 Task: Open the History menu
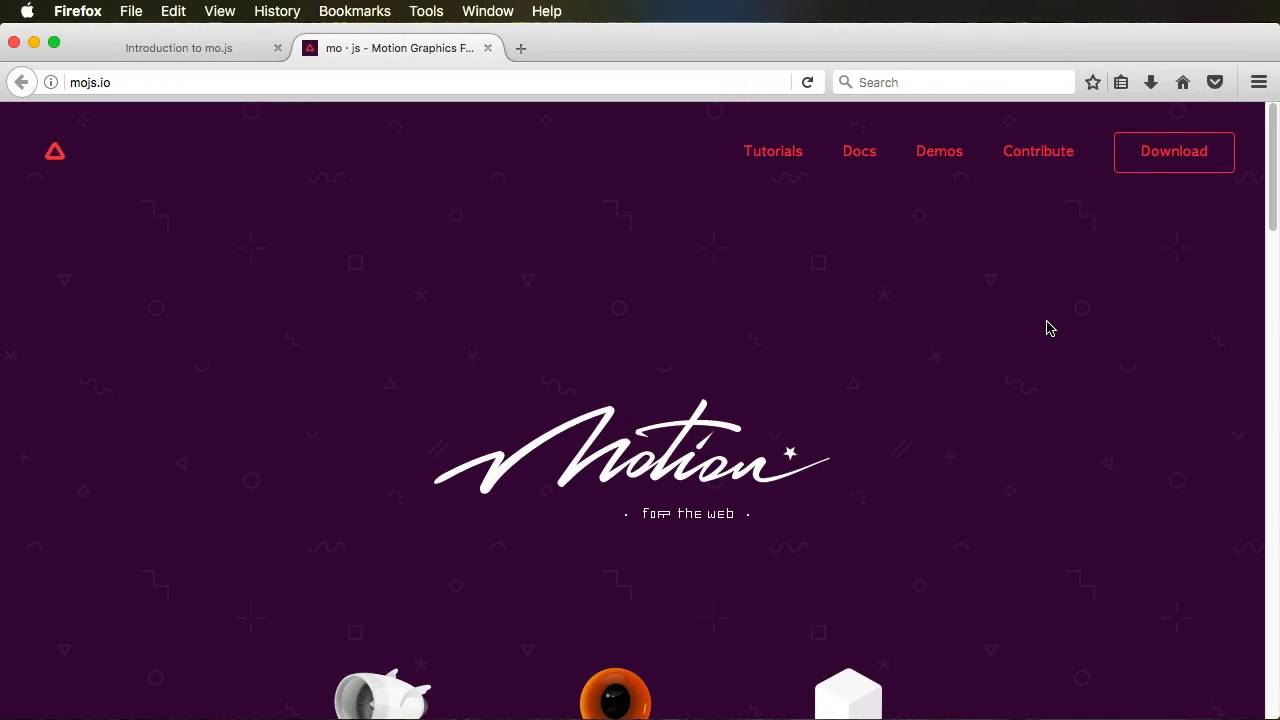[277, 11]
